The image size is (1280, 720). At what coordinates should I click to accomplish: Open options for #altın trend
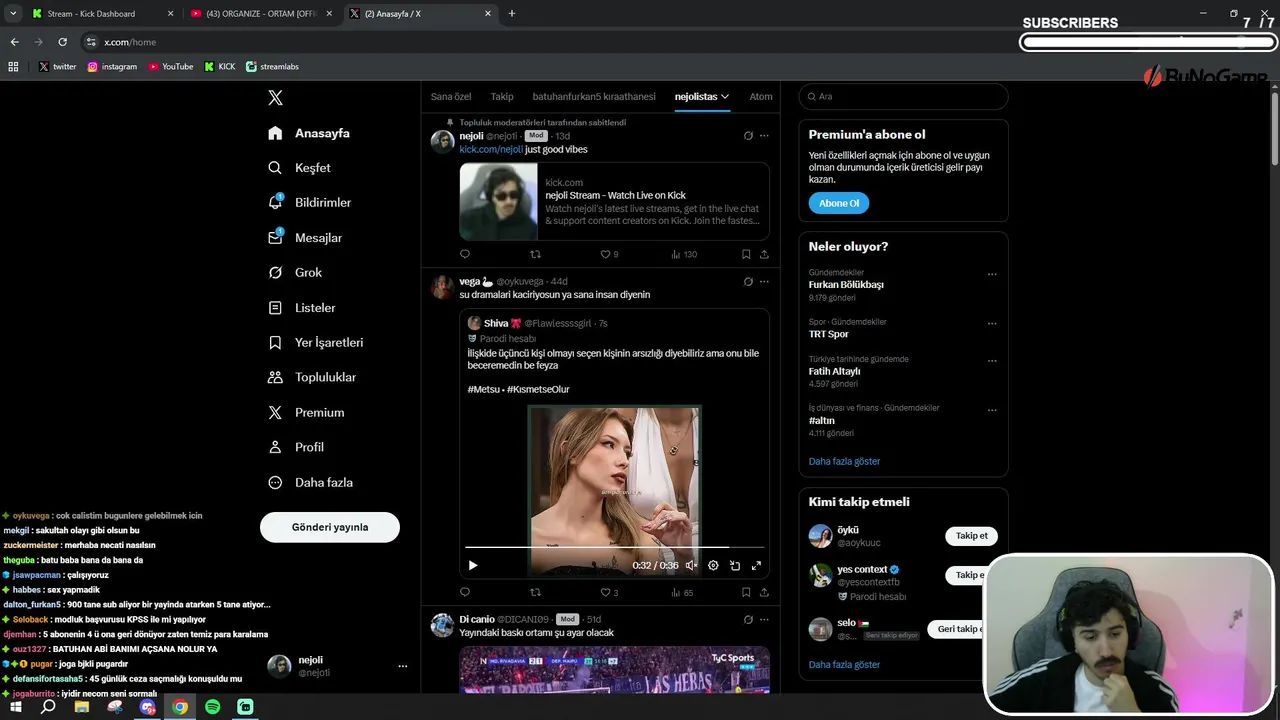pos(992,410)
